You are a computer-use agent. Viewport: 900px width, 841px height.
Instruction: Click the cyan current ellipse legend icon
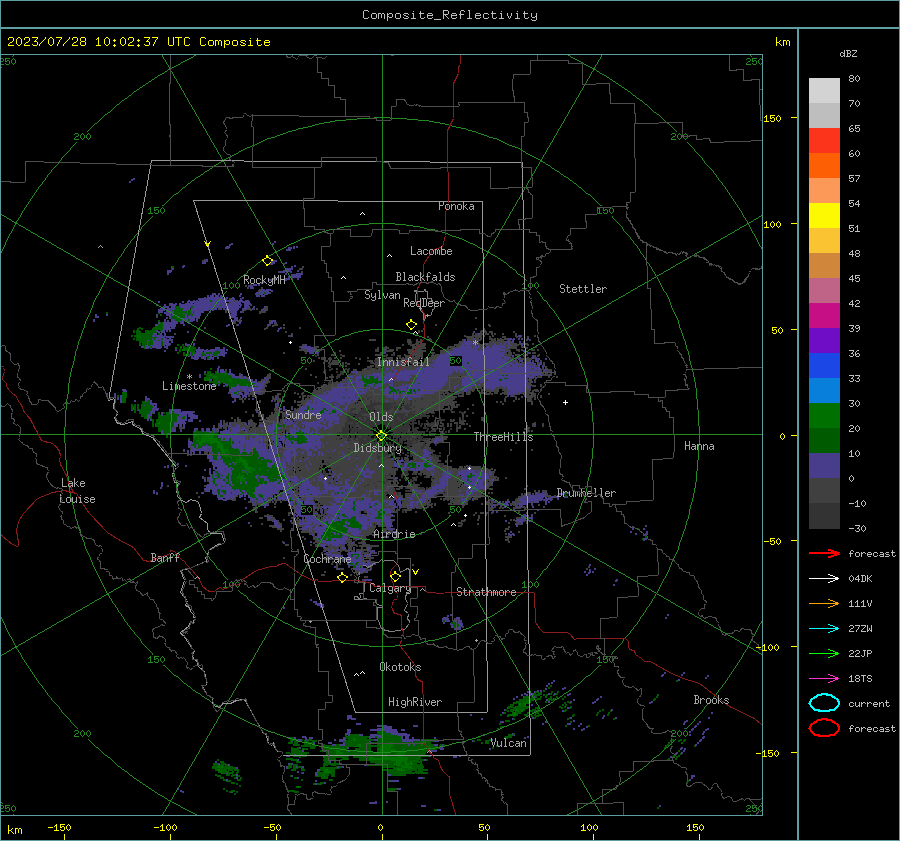(824, 703)
